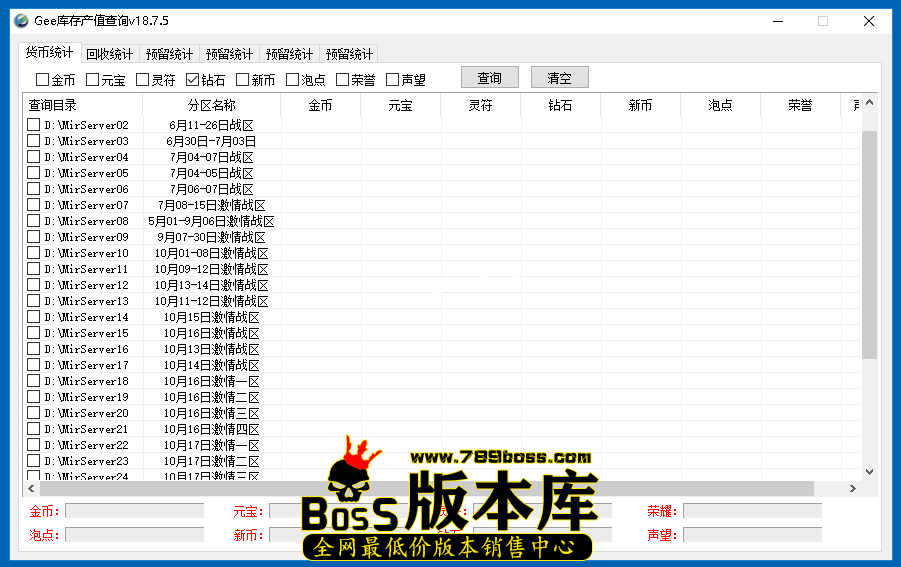This screenshot has width=901, height=567.
Task: Enable the 元宝 filter checkbox
Action: (x=93, y=79)
